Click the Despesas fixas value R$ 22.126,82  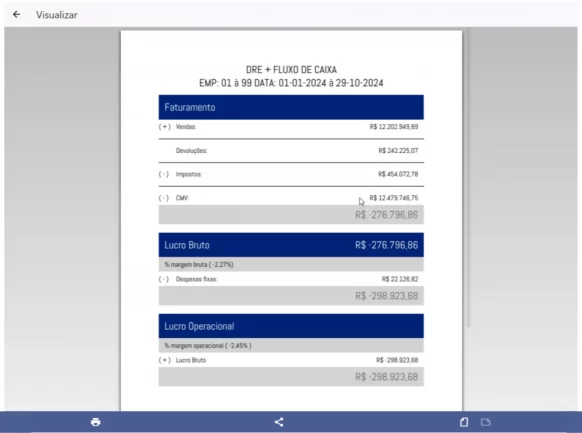[x=400, y=279]
